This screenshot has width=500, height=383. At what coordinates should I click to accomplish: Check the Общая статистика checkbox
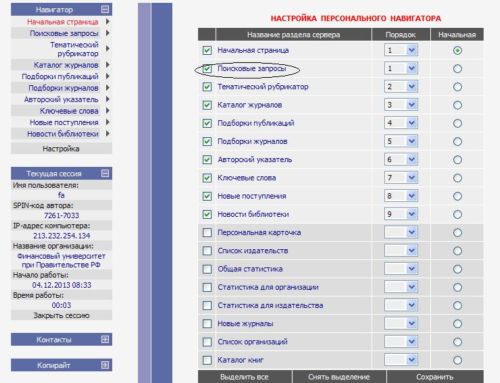click(207, 269)
